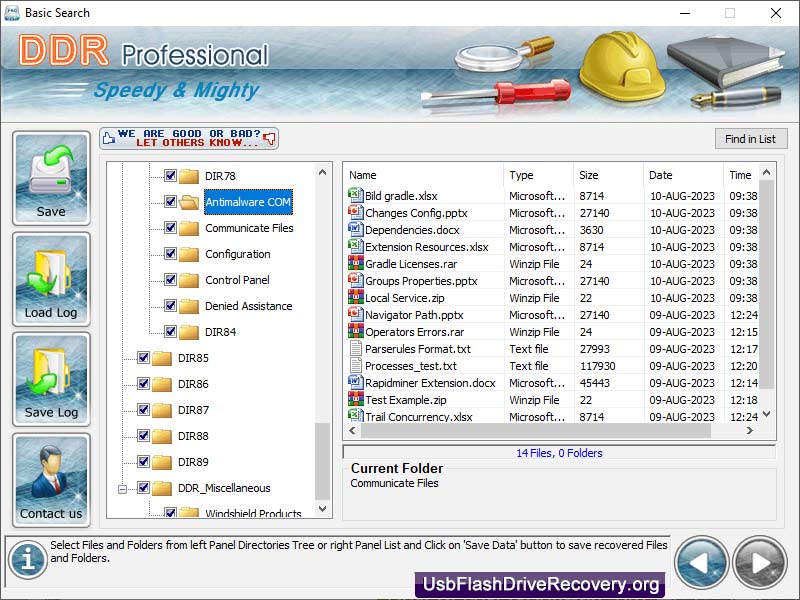Click the Word icon for Dependencies.docx
The width and height of the screenshot is (800, 600).
click(x=355, y=229)
